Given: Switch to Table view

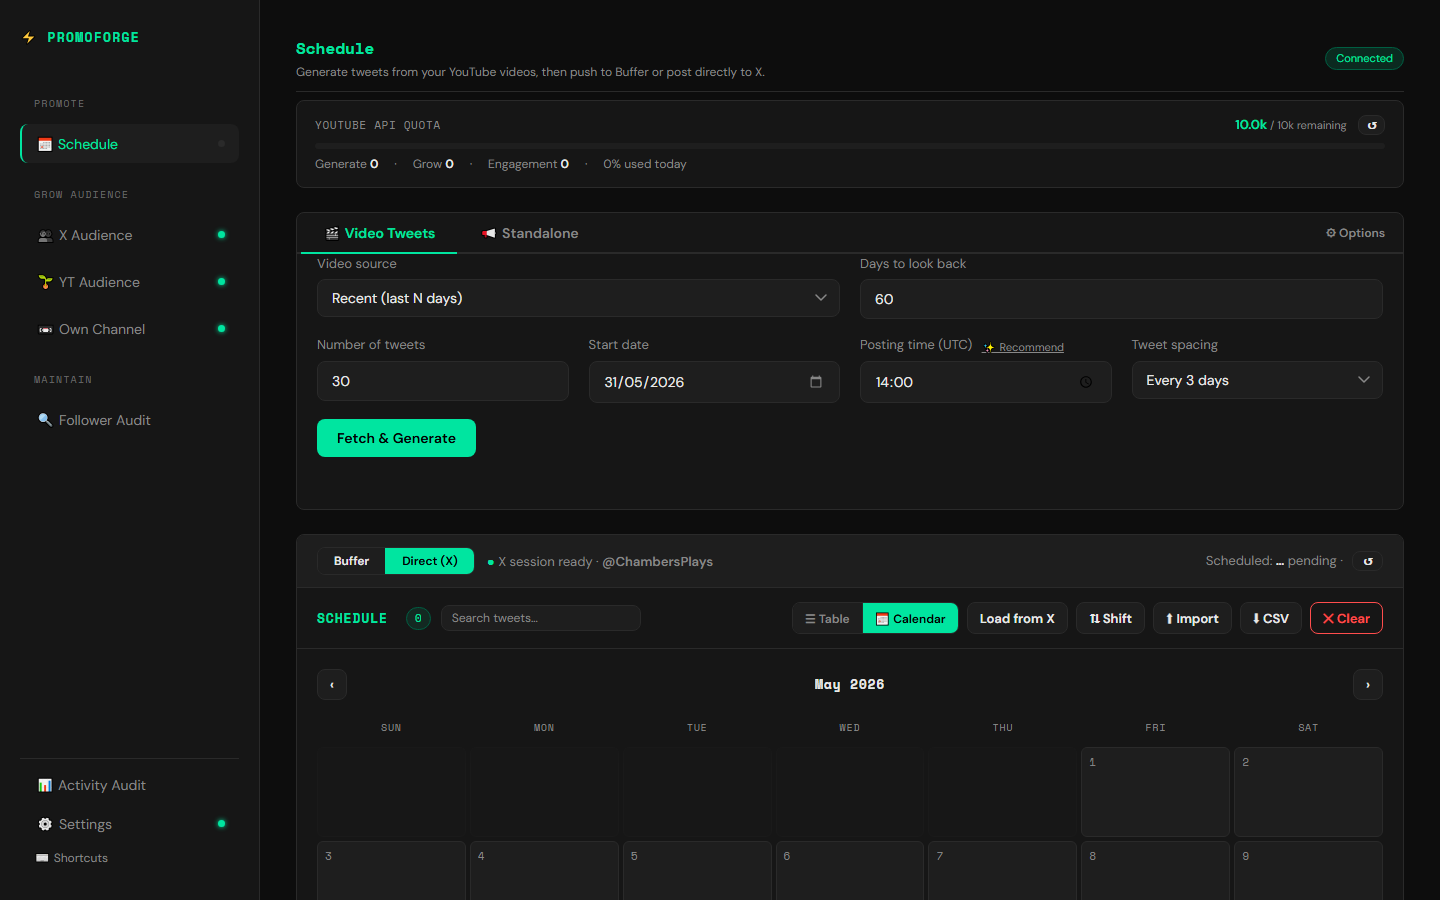Looking at the screenshot, I should coord(827,619).
